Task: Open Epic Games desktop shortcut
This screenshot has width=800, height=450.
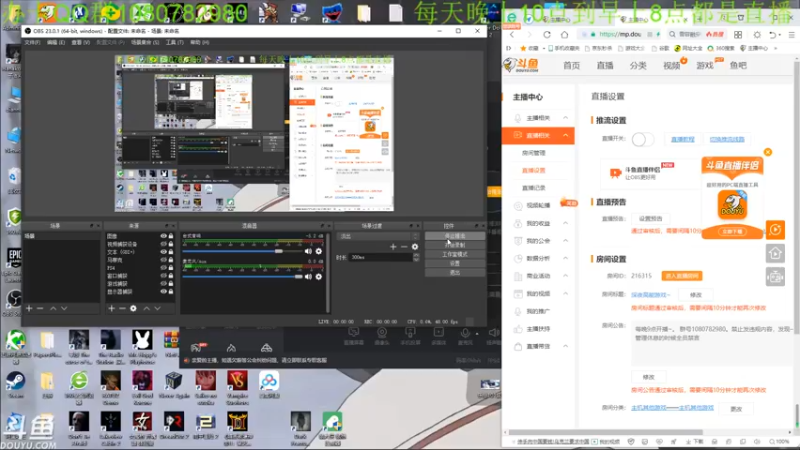Action: point(14,263)
